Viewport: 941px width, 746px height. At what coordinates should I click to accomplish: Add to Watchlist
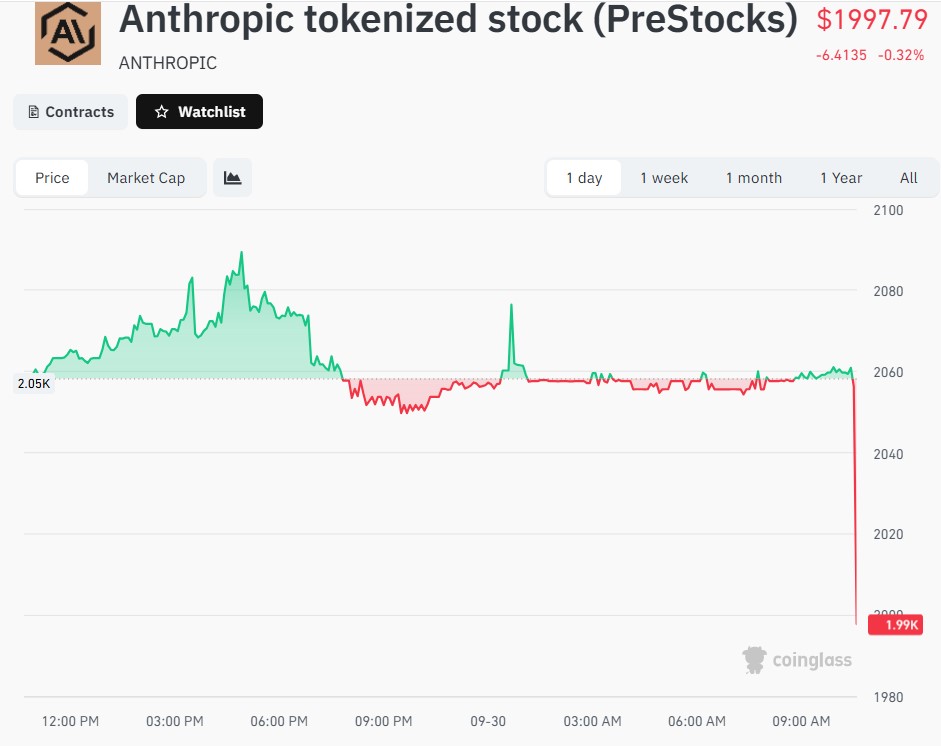tap(199, 112)
